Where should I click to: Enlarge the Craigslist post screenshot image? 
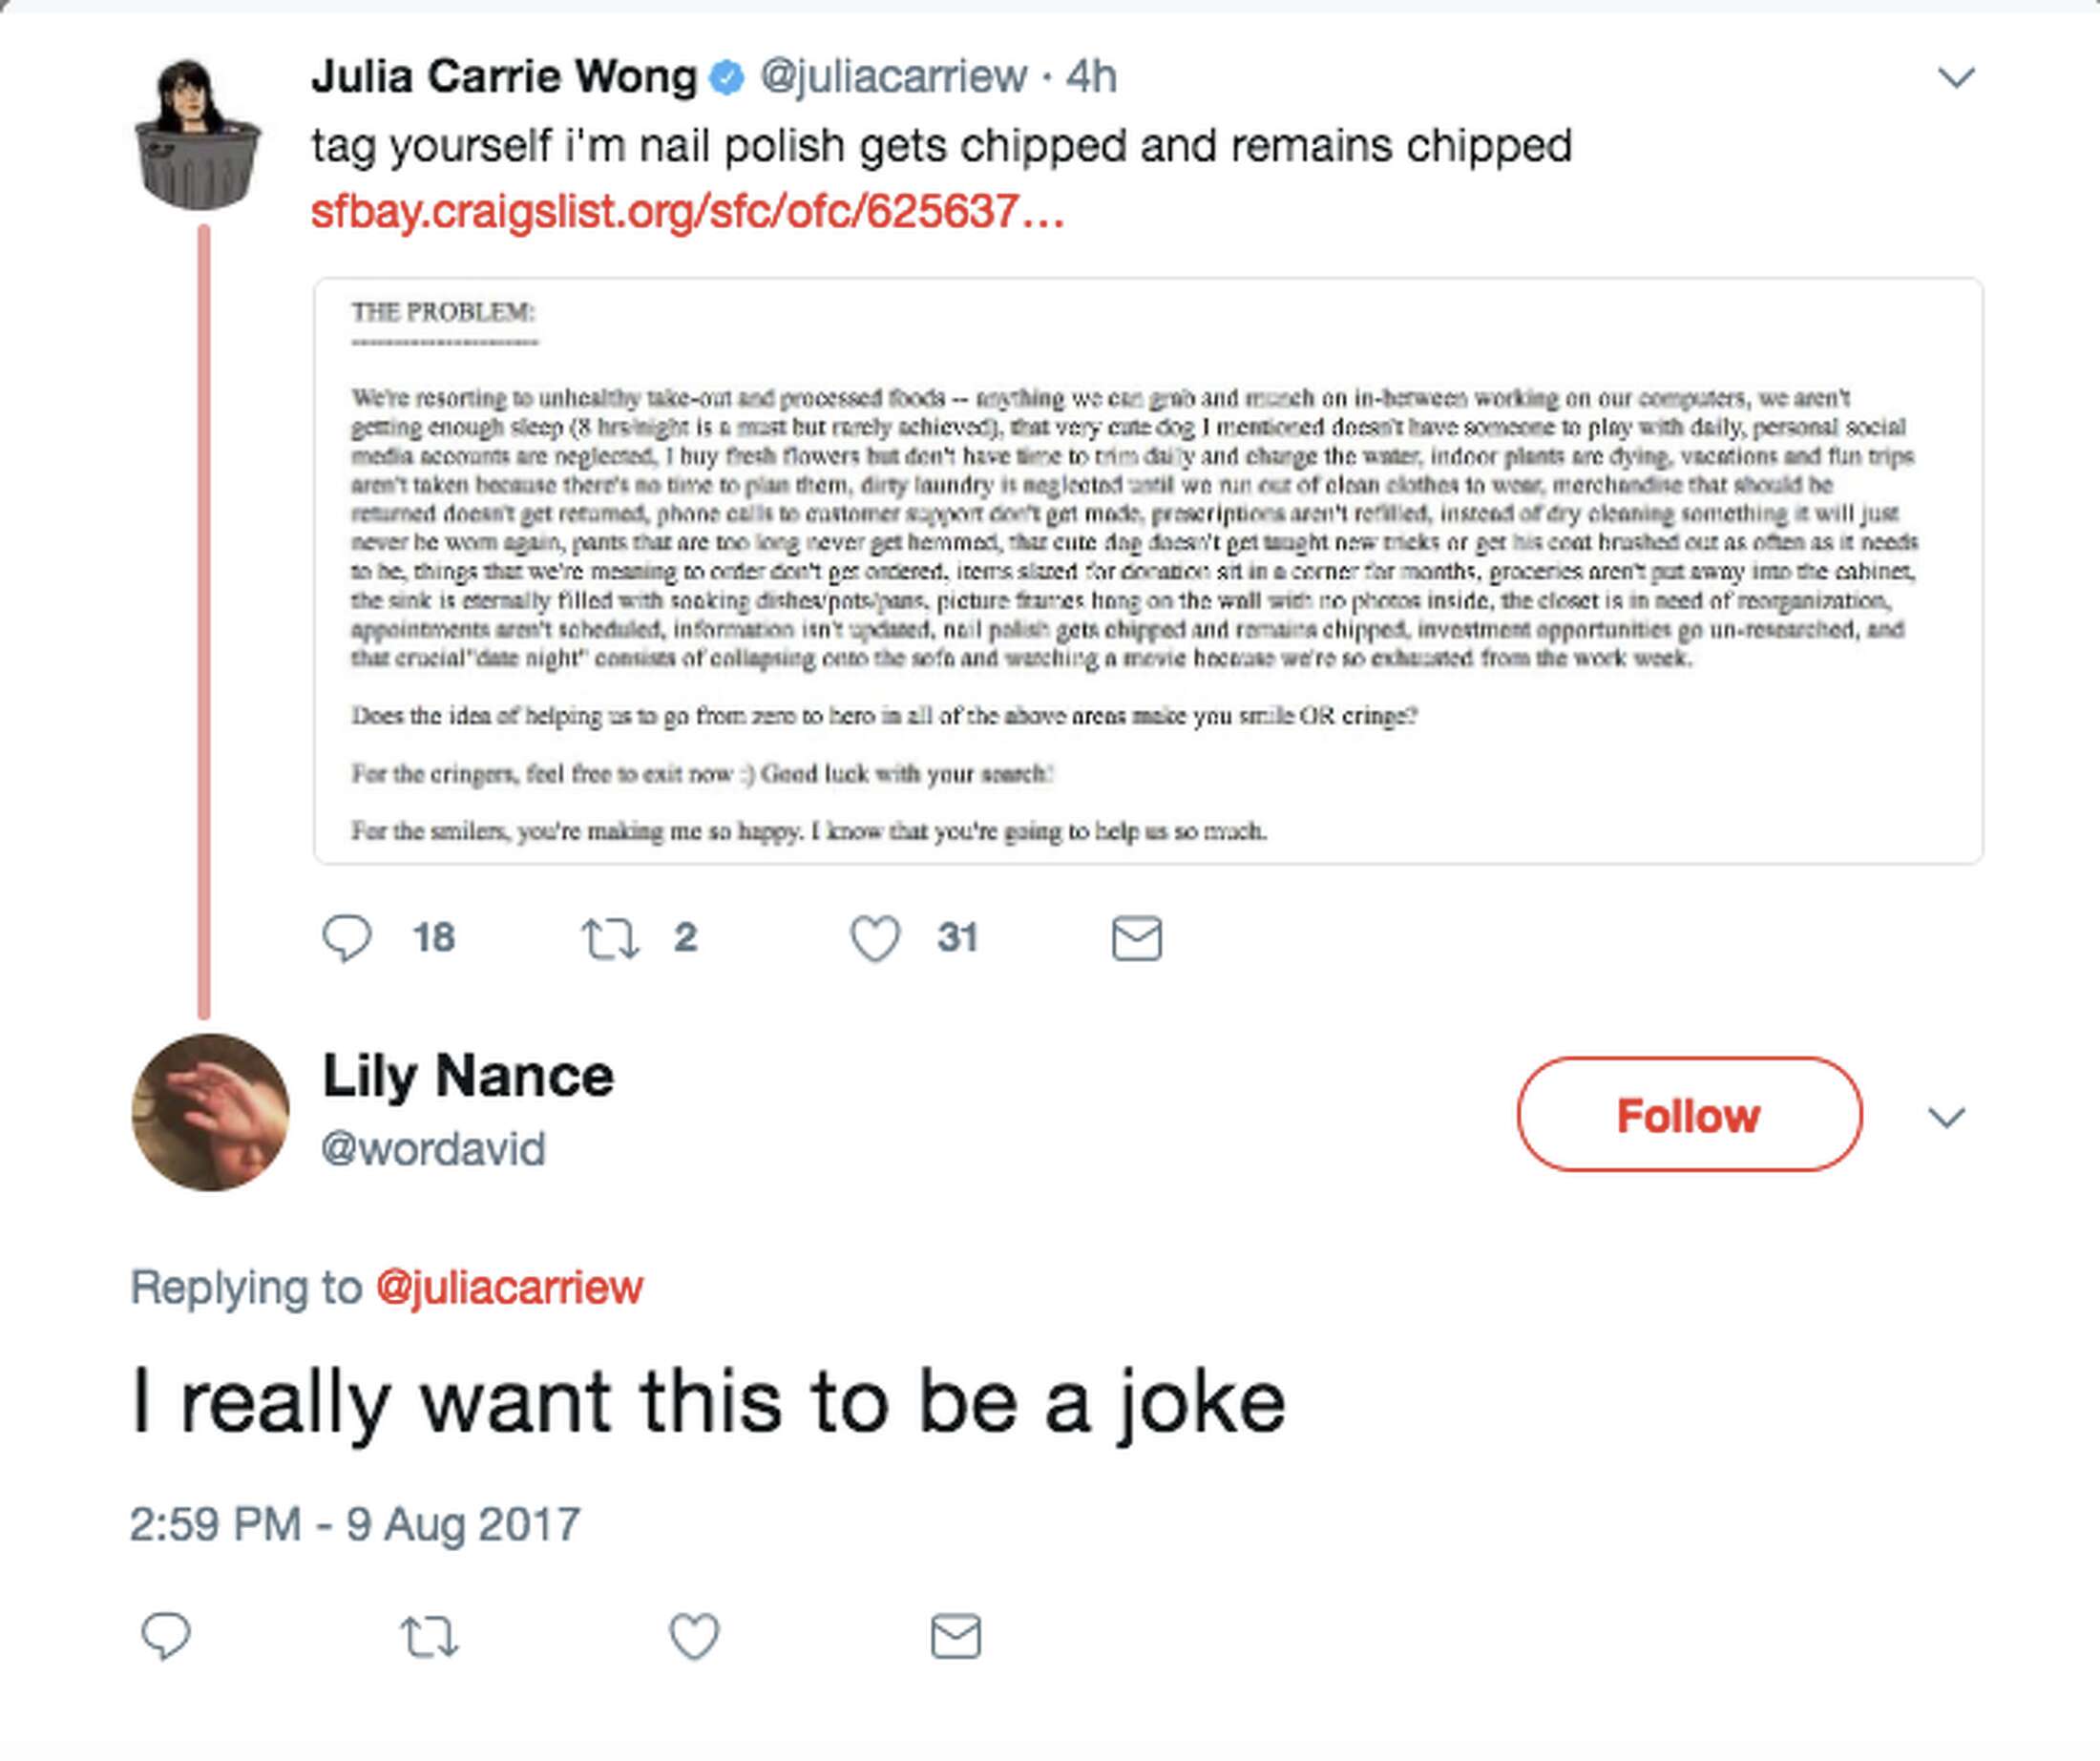[1148, 570]
